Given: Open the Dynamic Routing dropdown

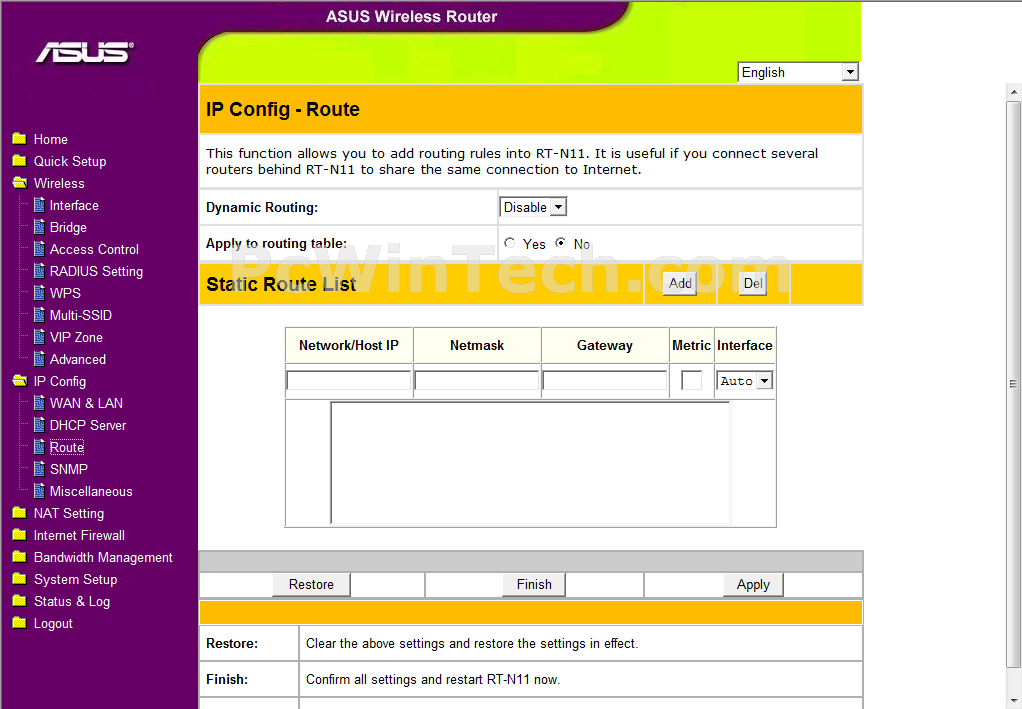Looking at the screenshot, I should tap(533, 207).
